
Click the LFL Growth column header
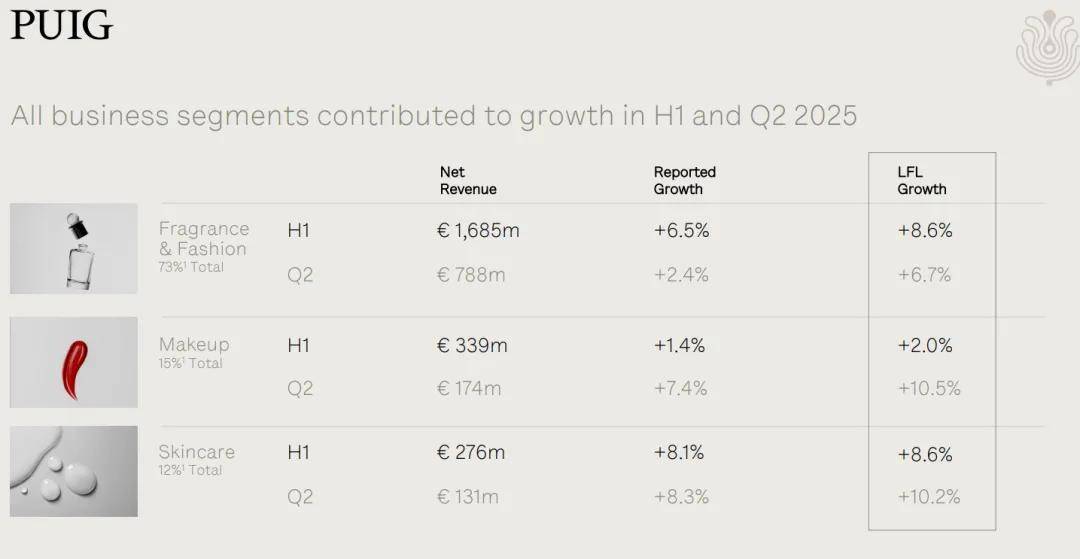click(x=921, y=180)
